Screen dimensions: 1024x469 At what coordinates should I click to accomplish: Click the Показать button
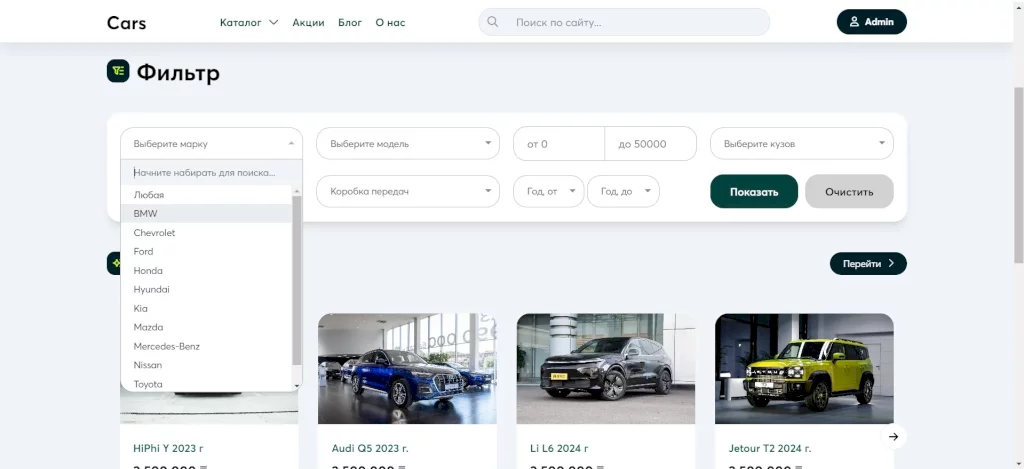point(754,191)
